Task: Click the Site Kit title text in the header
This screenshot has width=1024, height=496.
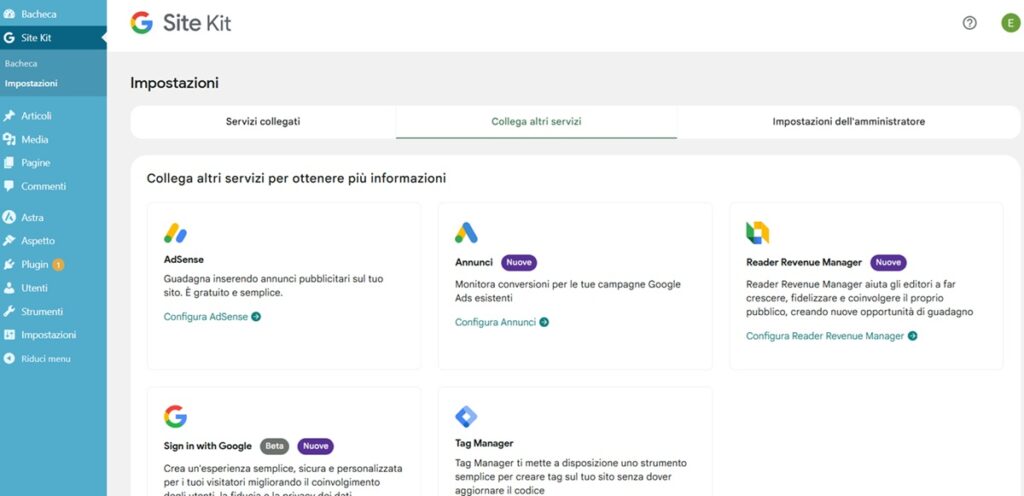Action: [x=197, y=23]
